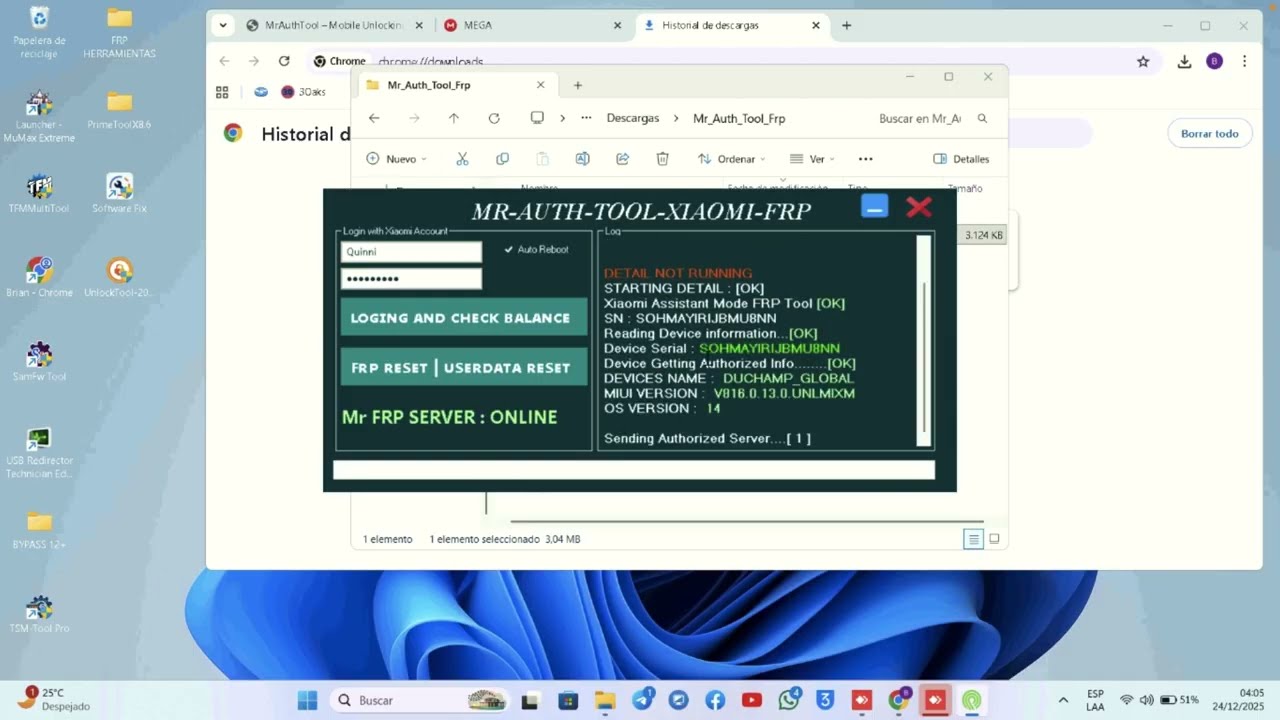
Task: Open the SamFw Tool desktop icon
Action: click(39, 361)
